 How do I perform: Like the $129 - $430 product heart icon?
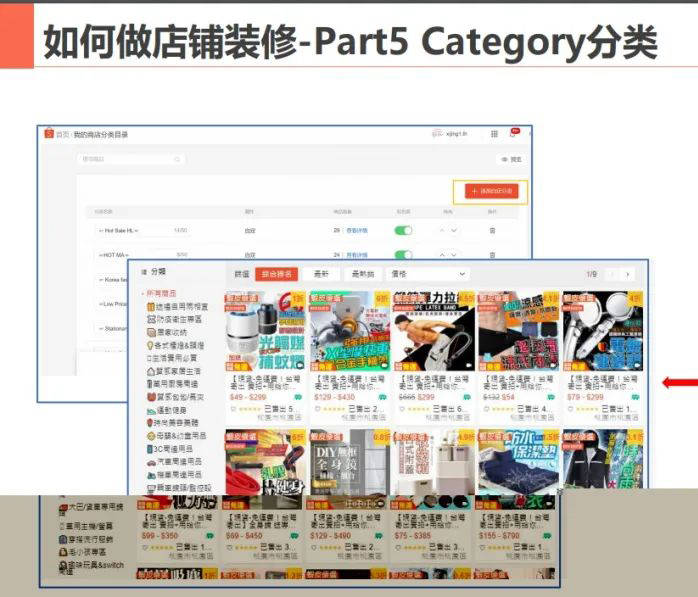pyautogui.click(x=317, y=409)
